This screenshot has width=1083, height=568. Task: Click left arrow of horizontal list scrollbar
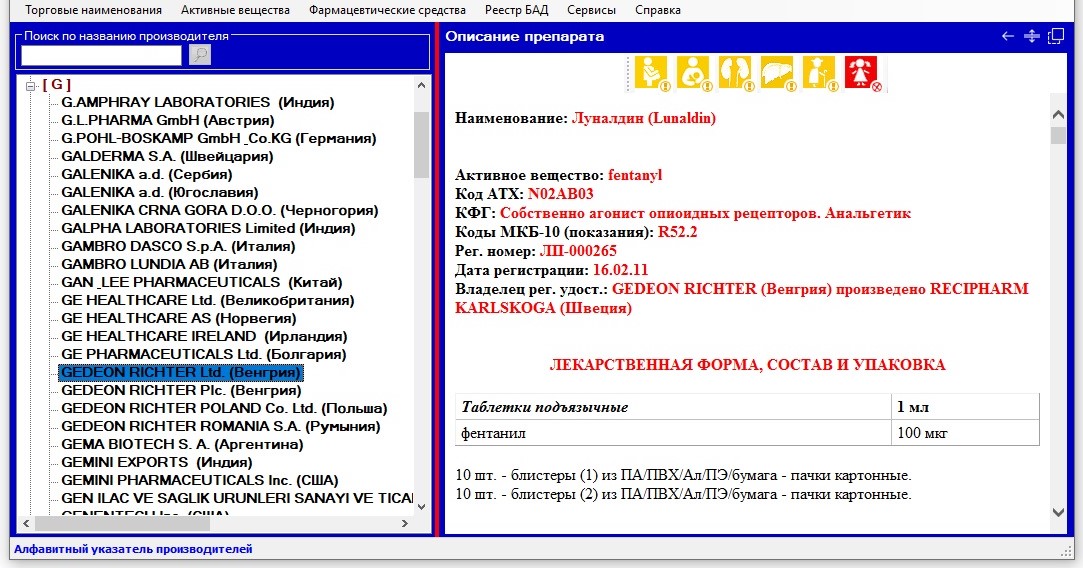[x=26, y=524]
